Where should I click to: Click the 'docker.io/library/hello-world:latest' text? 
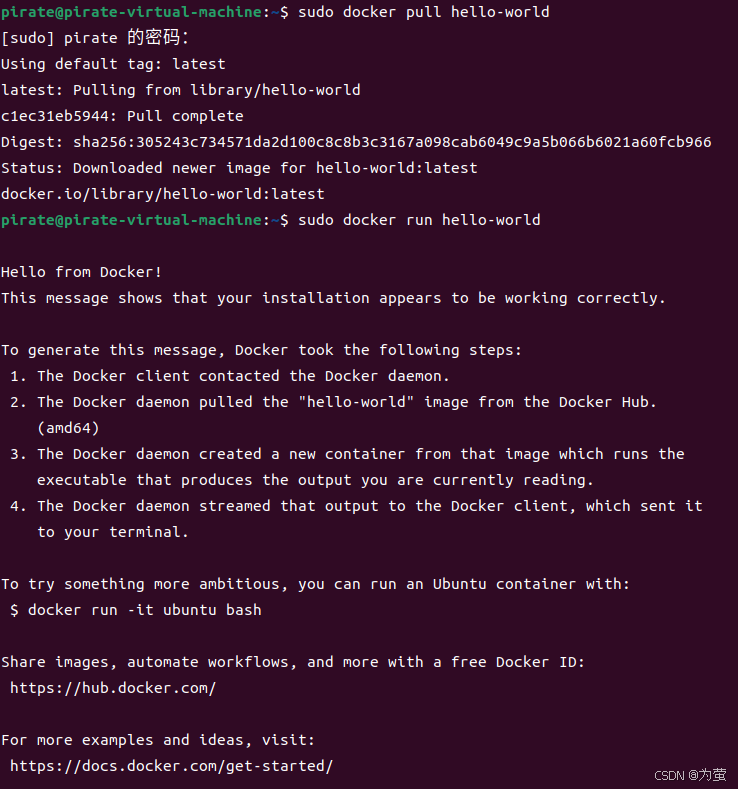163,194
